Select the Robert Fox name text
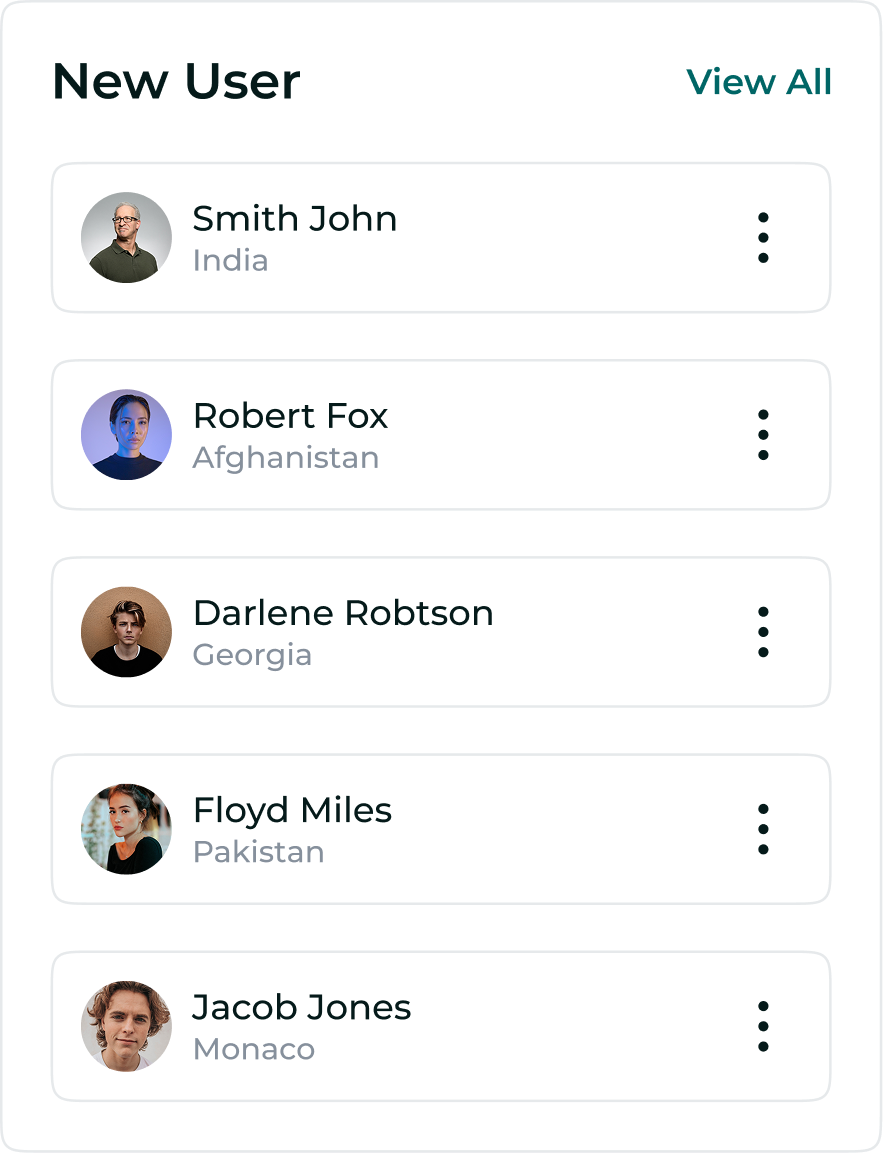The image size is (883, 1153). [x=290, y=416]
